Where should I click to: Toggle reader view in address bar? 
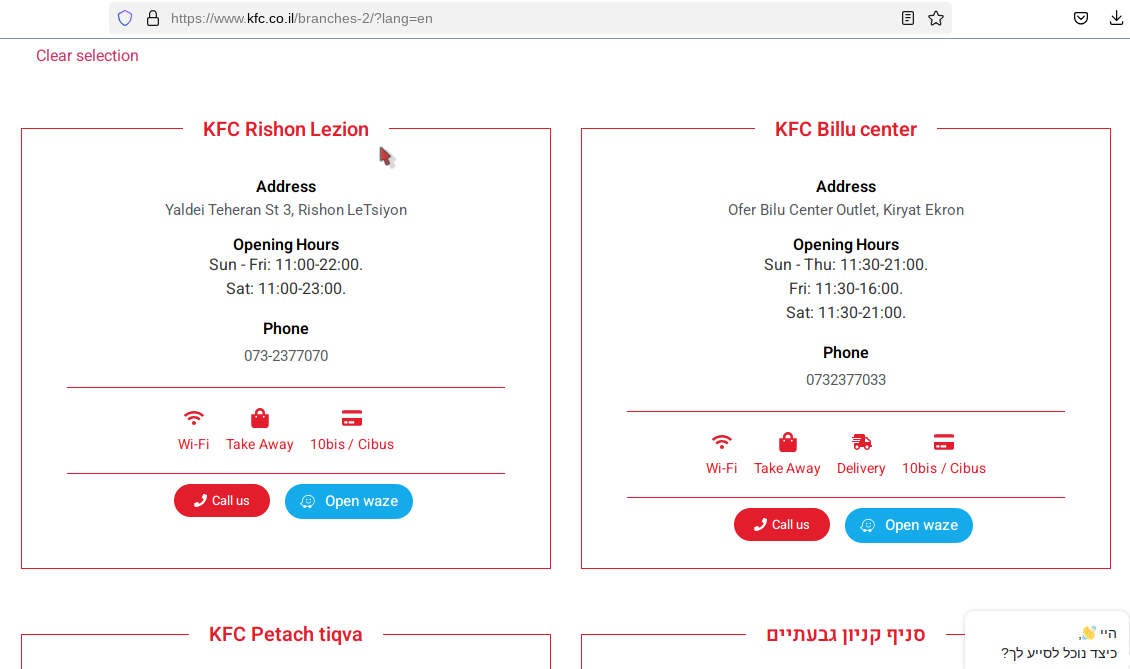tap(908, 18)
